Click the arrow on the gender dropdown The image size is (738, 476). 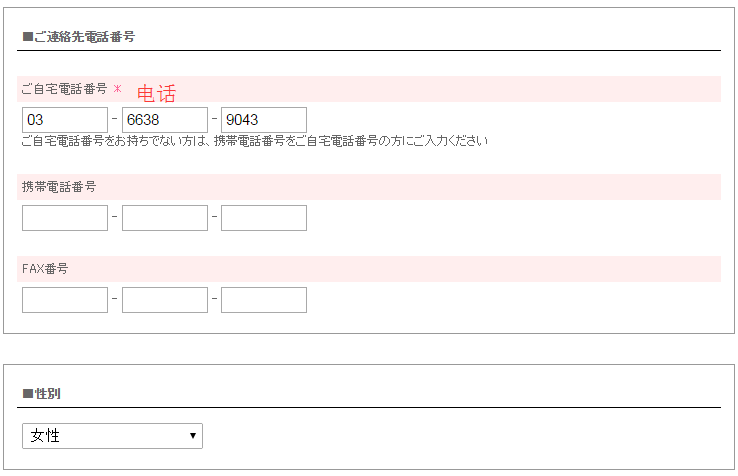click(192, 436)
